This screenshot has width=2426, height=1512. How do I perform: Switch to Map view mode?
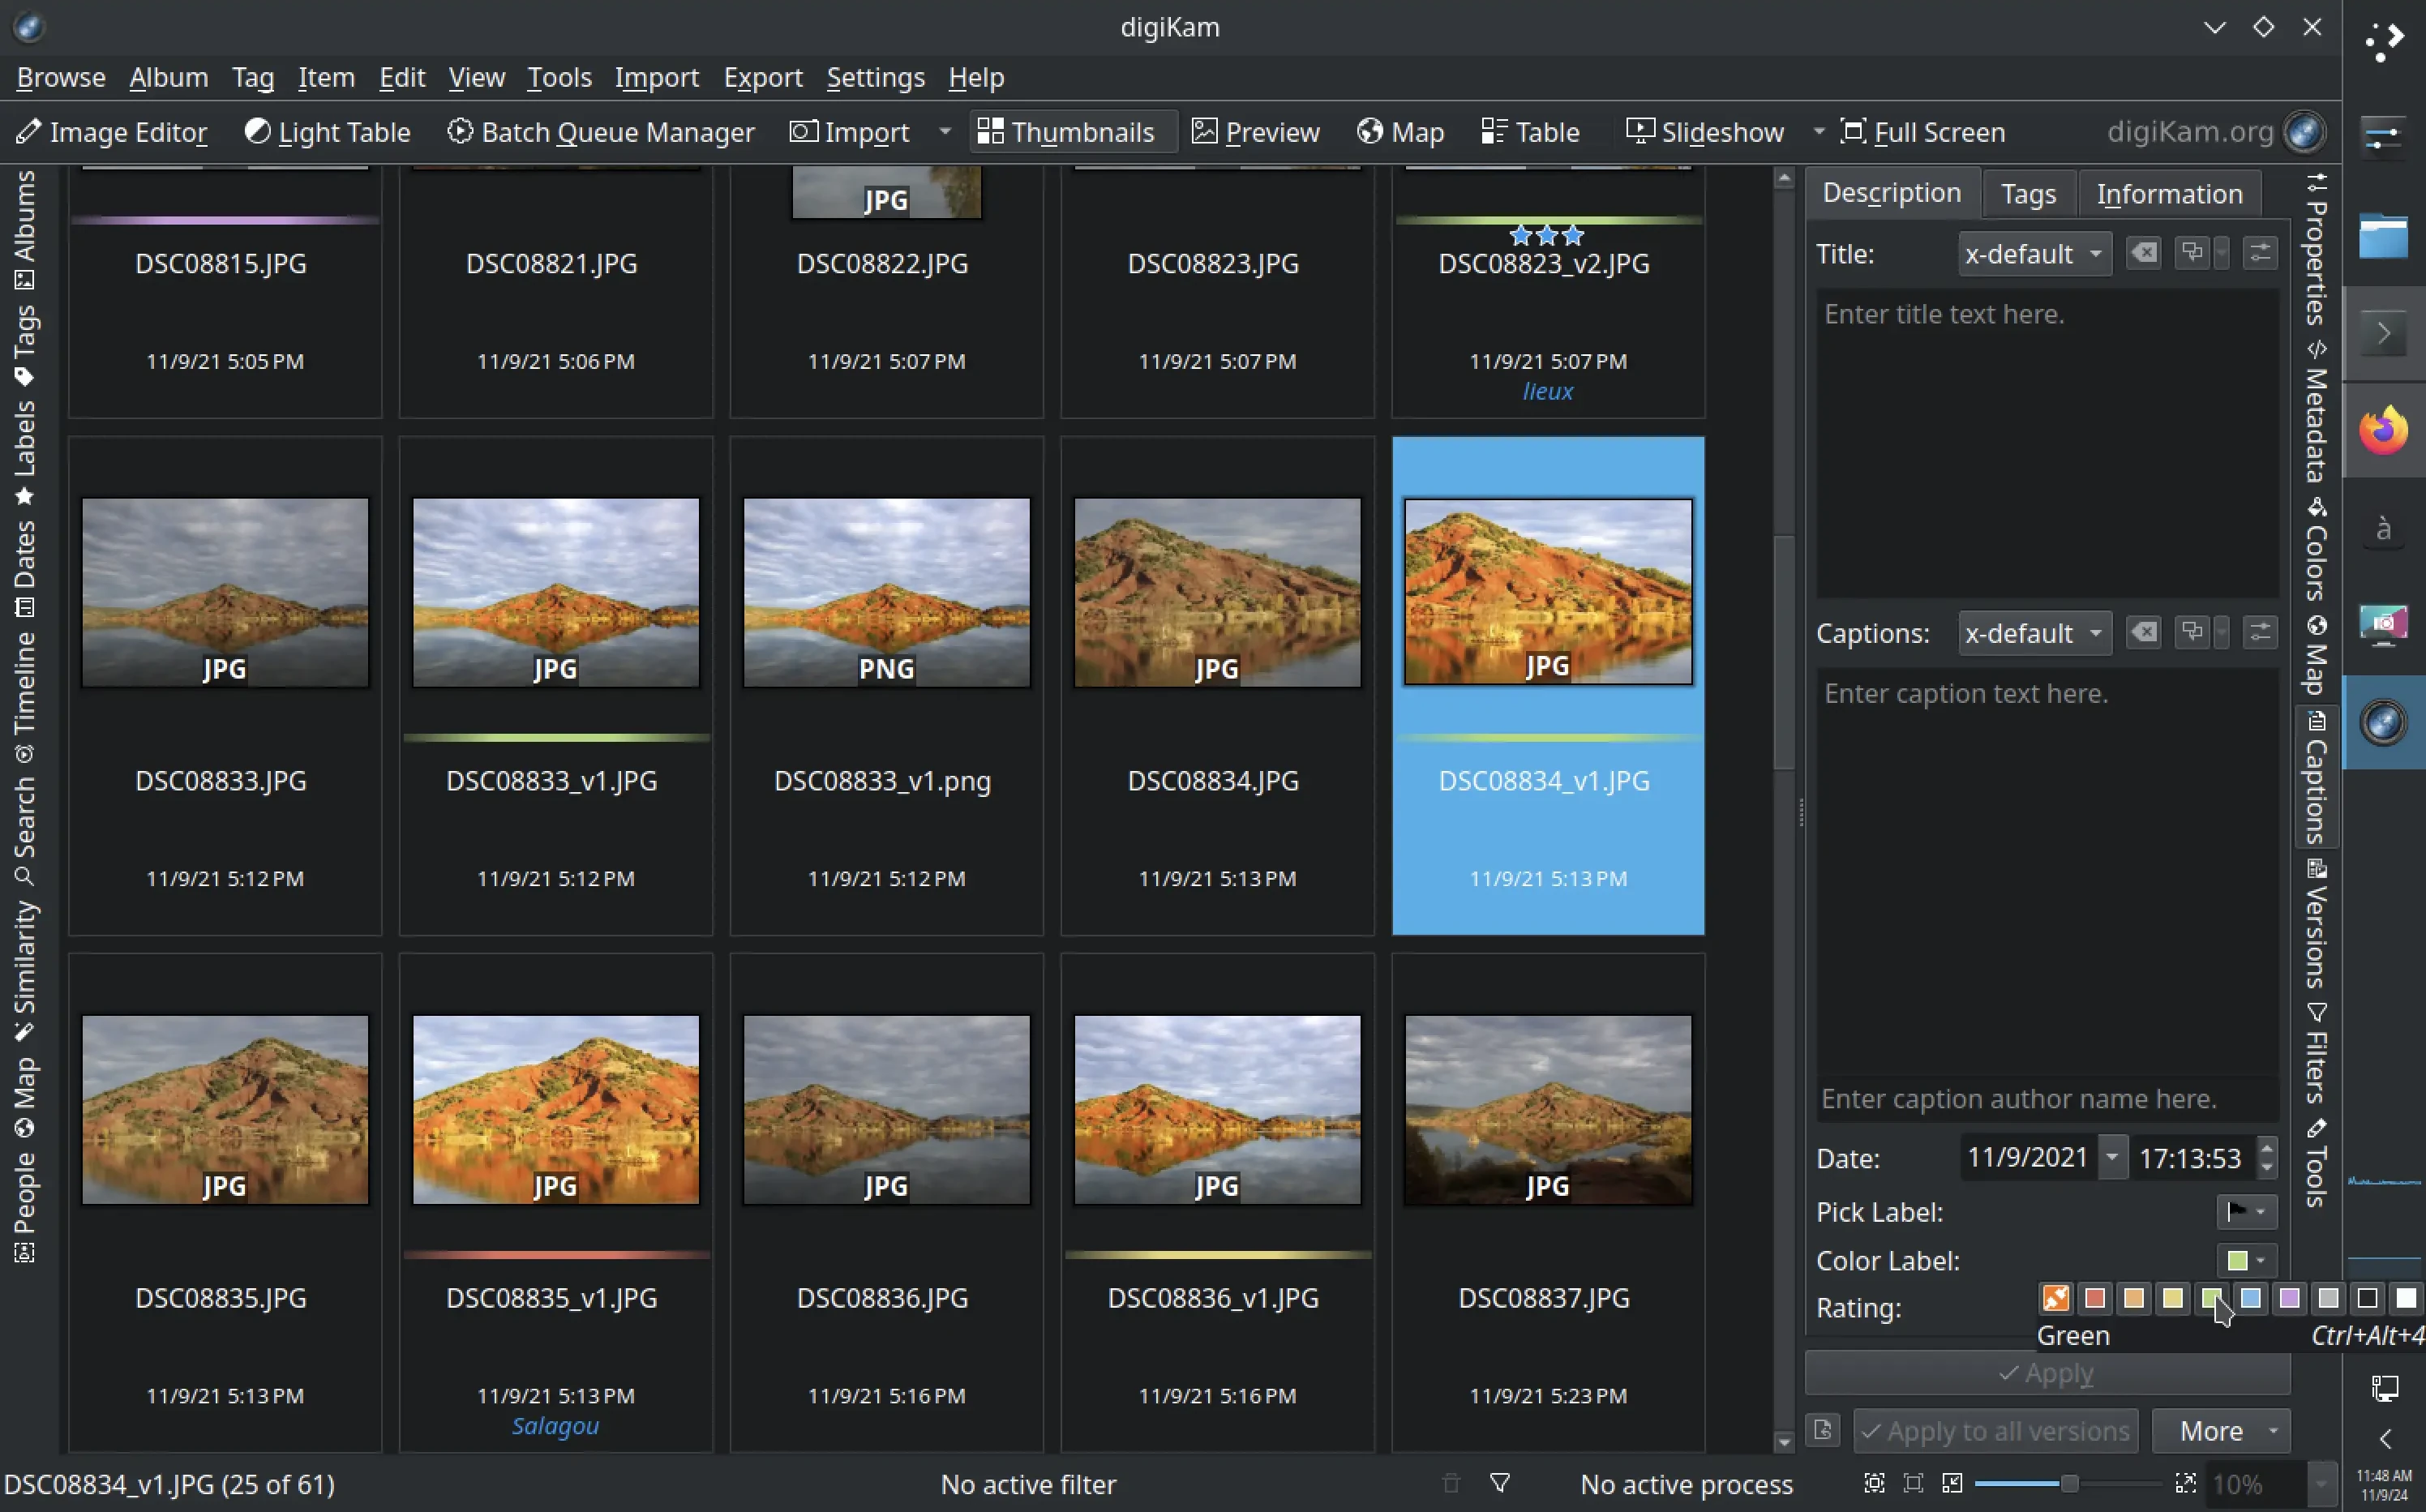pyautogui.click(x=1400, y=132)
